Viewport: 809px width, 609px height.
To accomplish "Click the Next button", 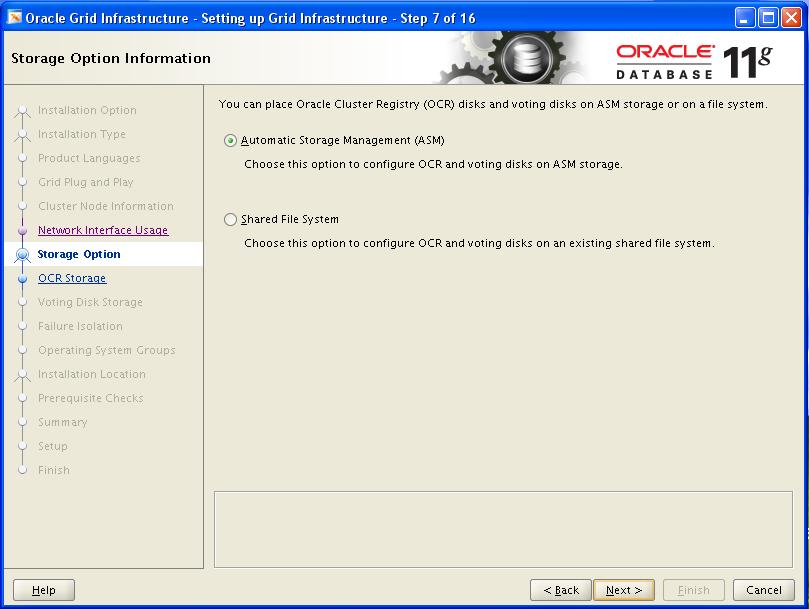I will 624,590.
